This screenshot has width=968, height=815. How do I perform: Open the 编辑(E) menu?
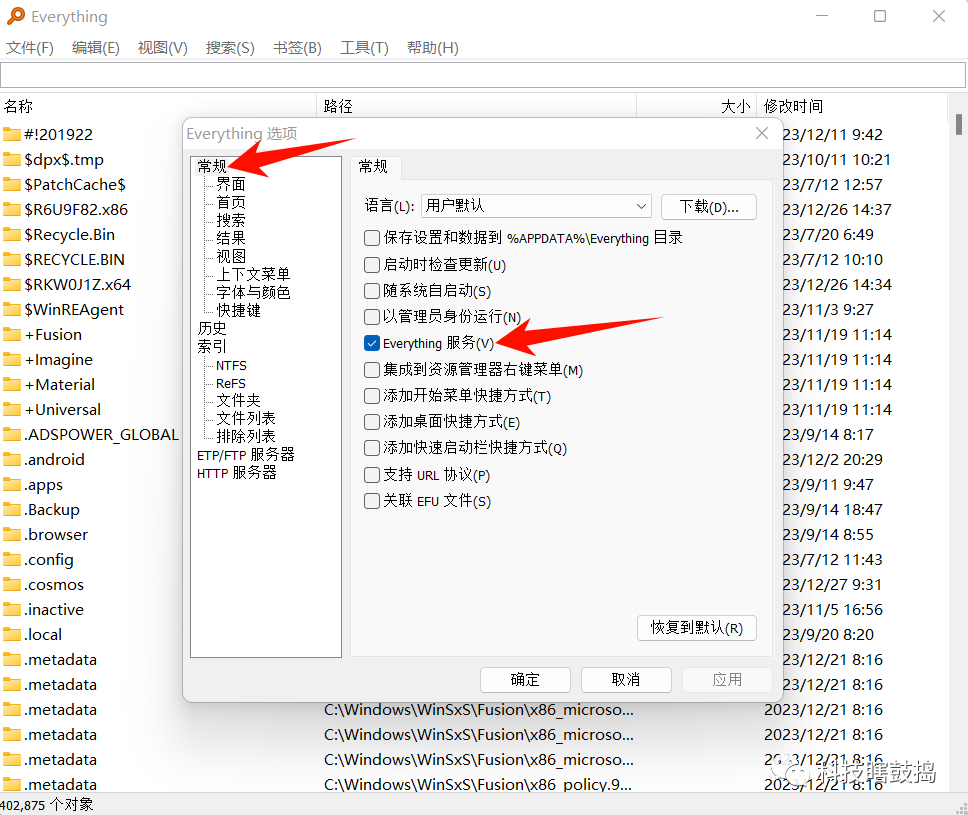(x=96, y=48)
